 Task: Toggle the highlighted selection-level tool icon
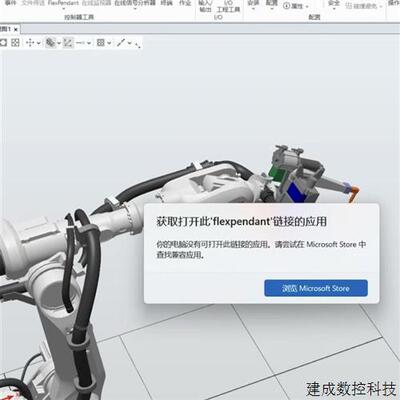click(50, 43)
